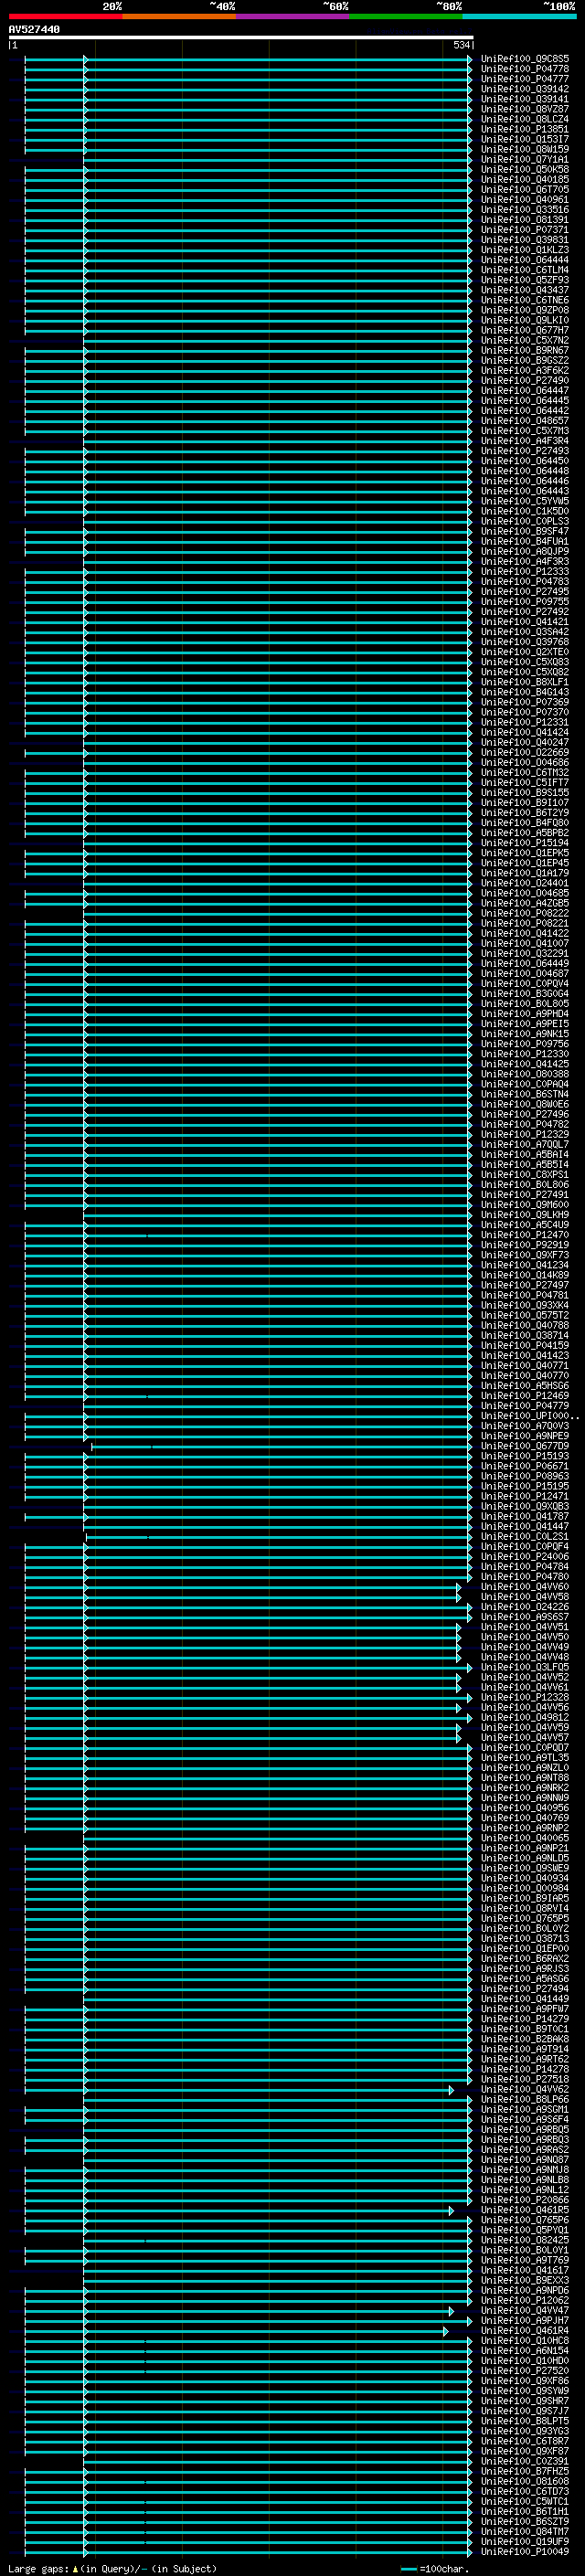Image resolution: width=585 pixels, height=2576 pixels.
Task: Select hit UniRef100_P27490
Action: coord(525,381)
